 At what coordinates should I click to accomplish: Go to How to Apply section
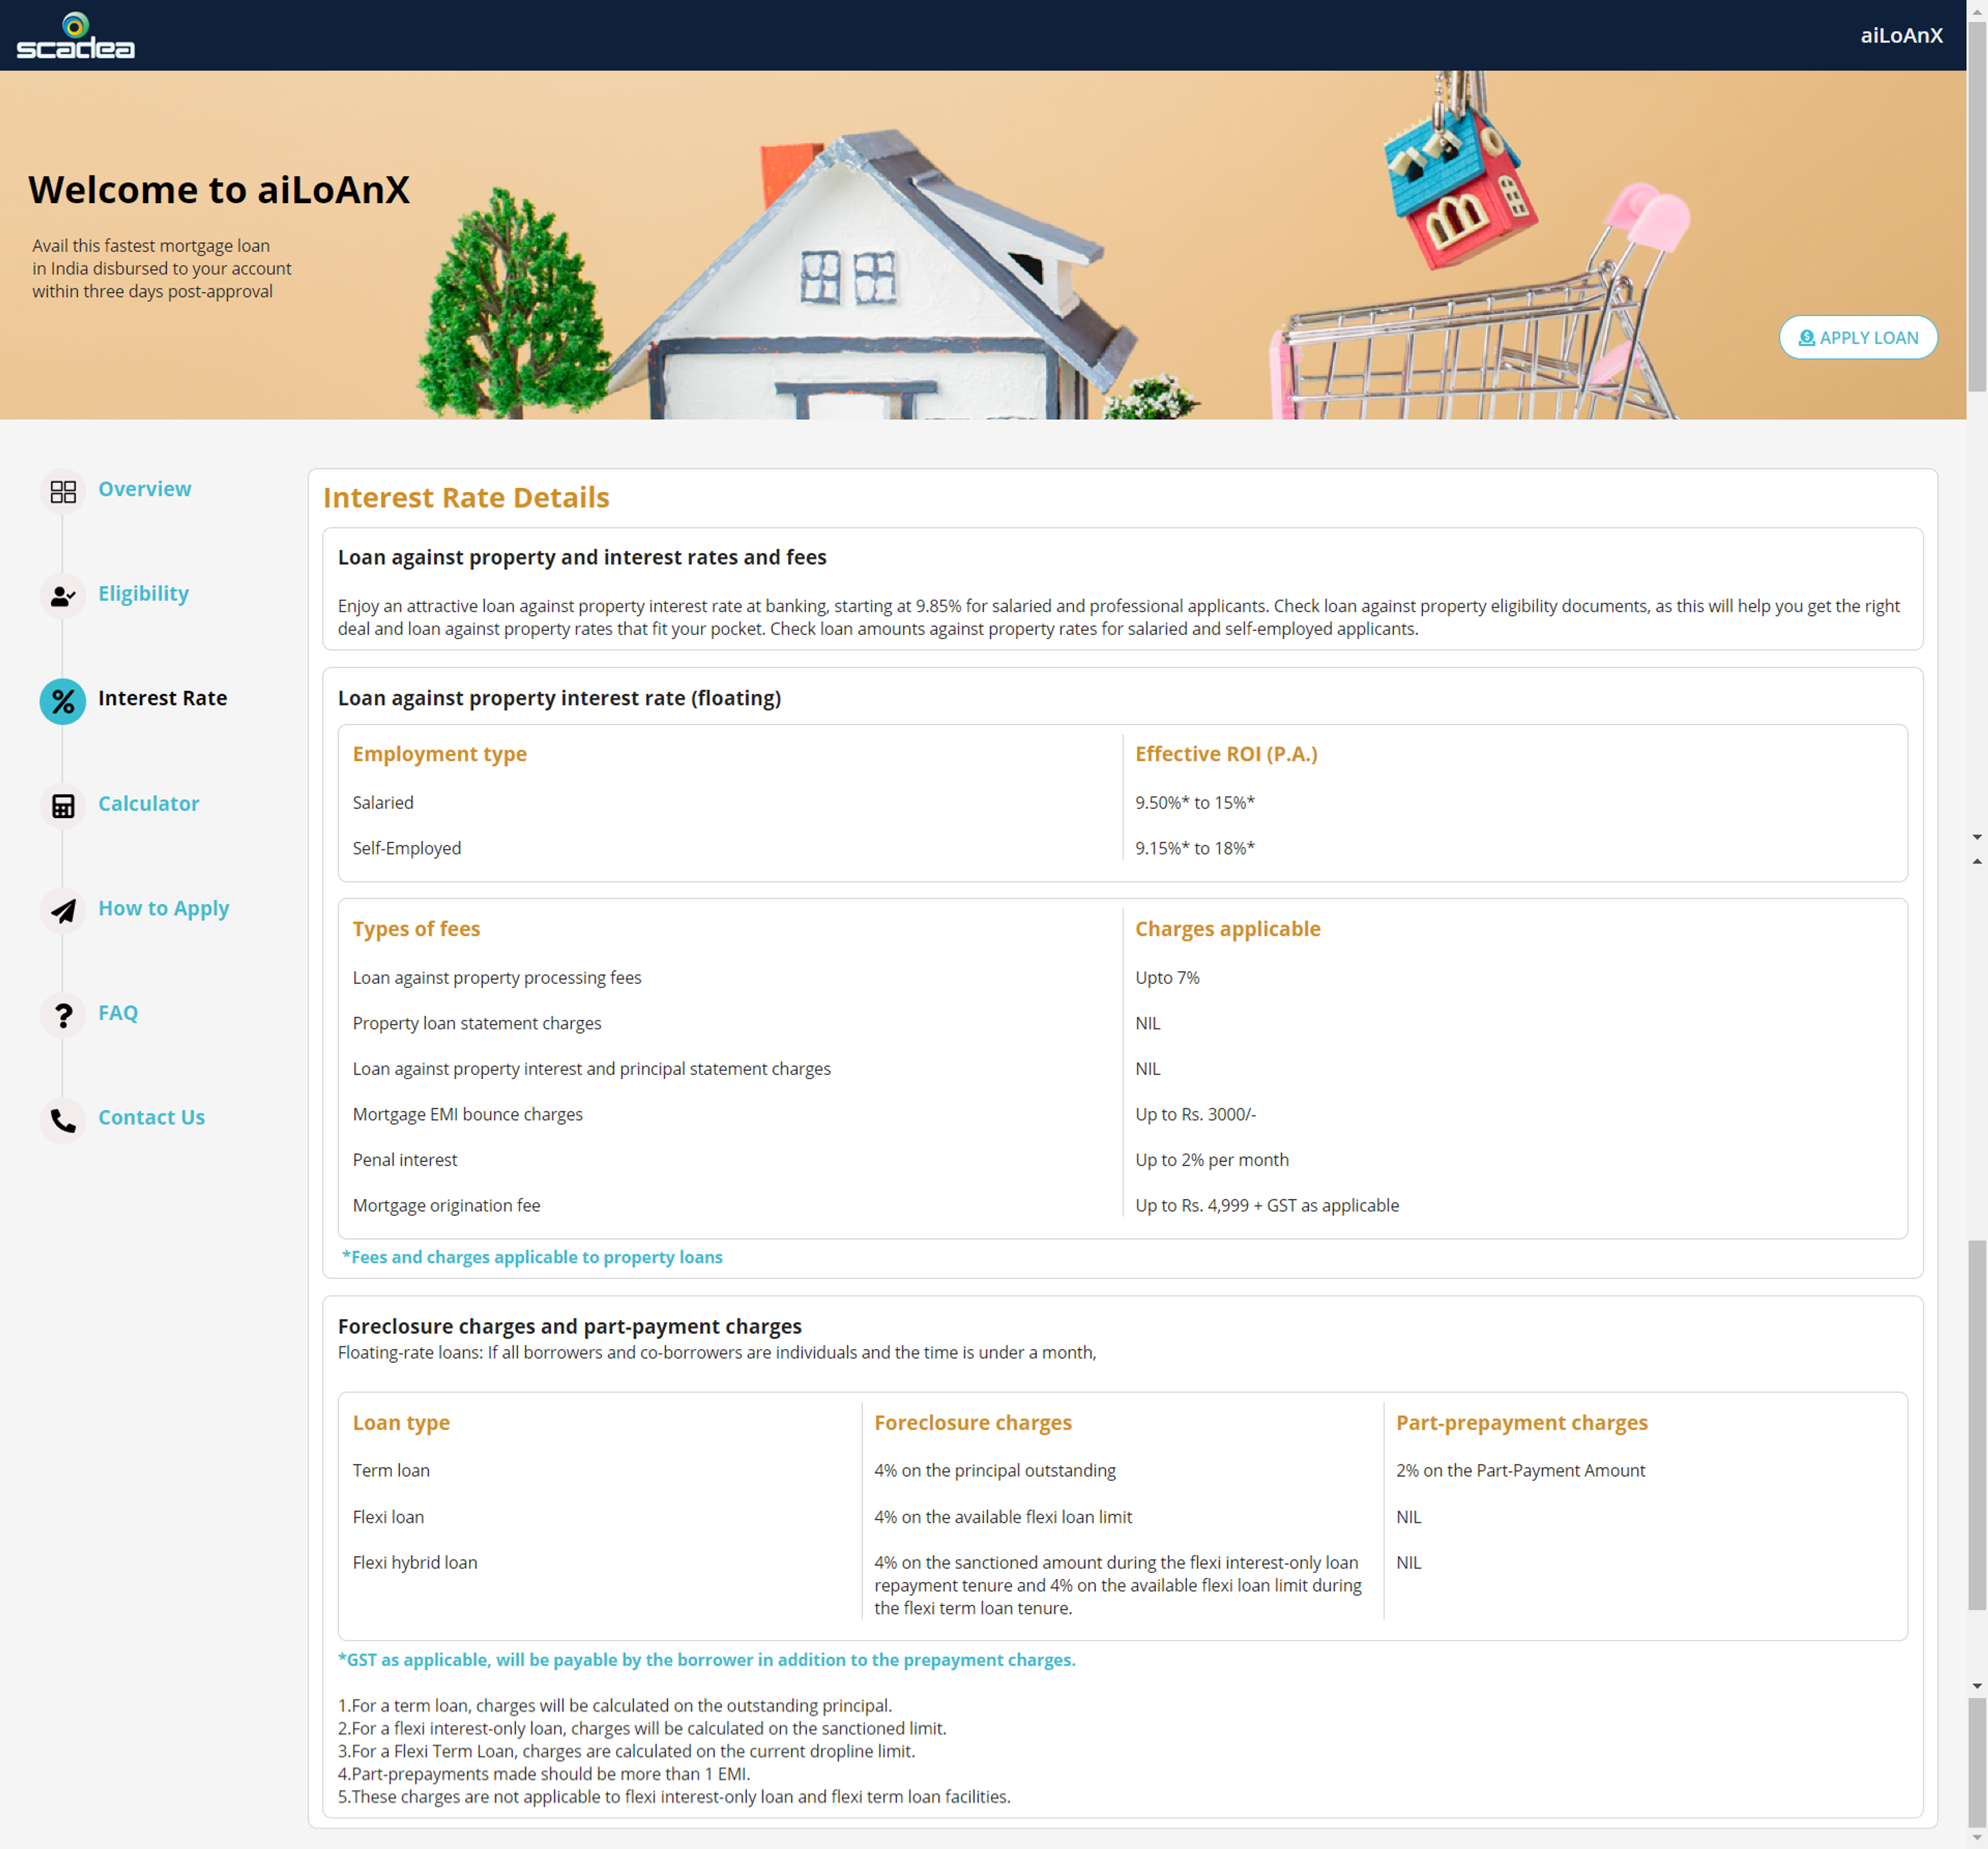[163, 908]
